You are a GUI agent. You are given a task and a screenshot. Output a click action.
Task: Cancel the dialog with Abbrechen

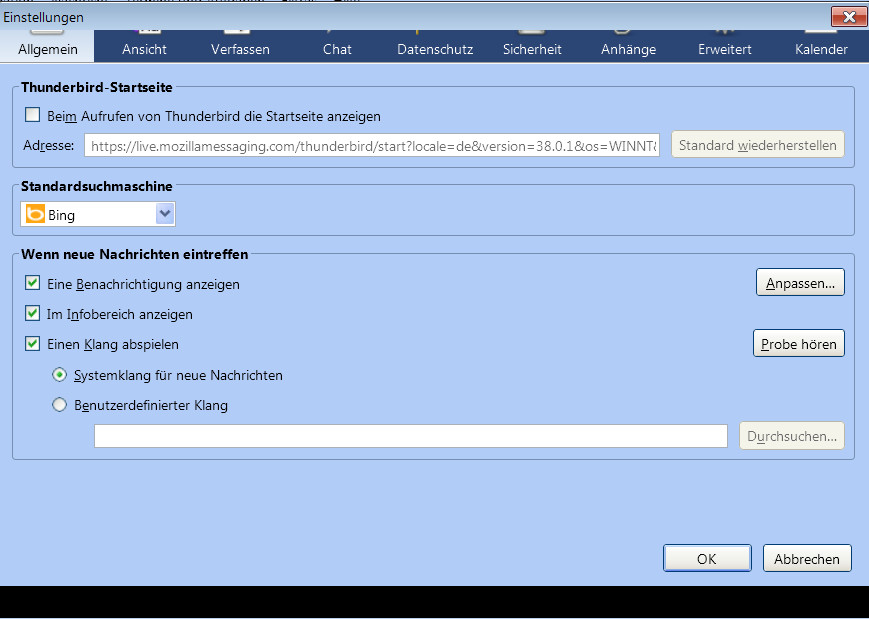(807, 558)
